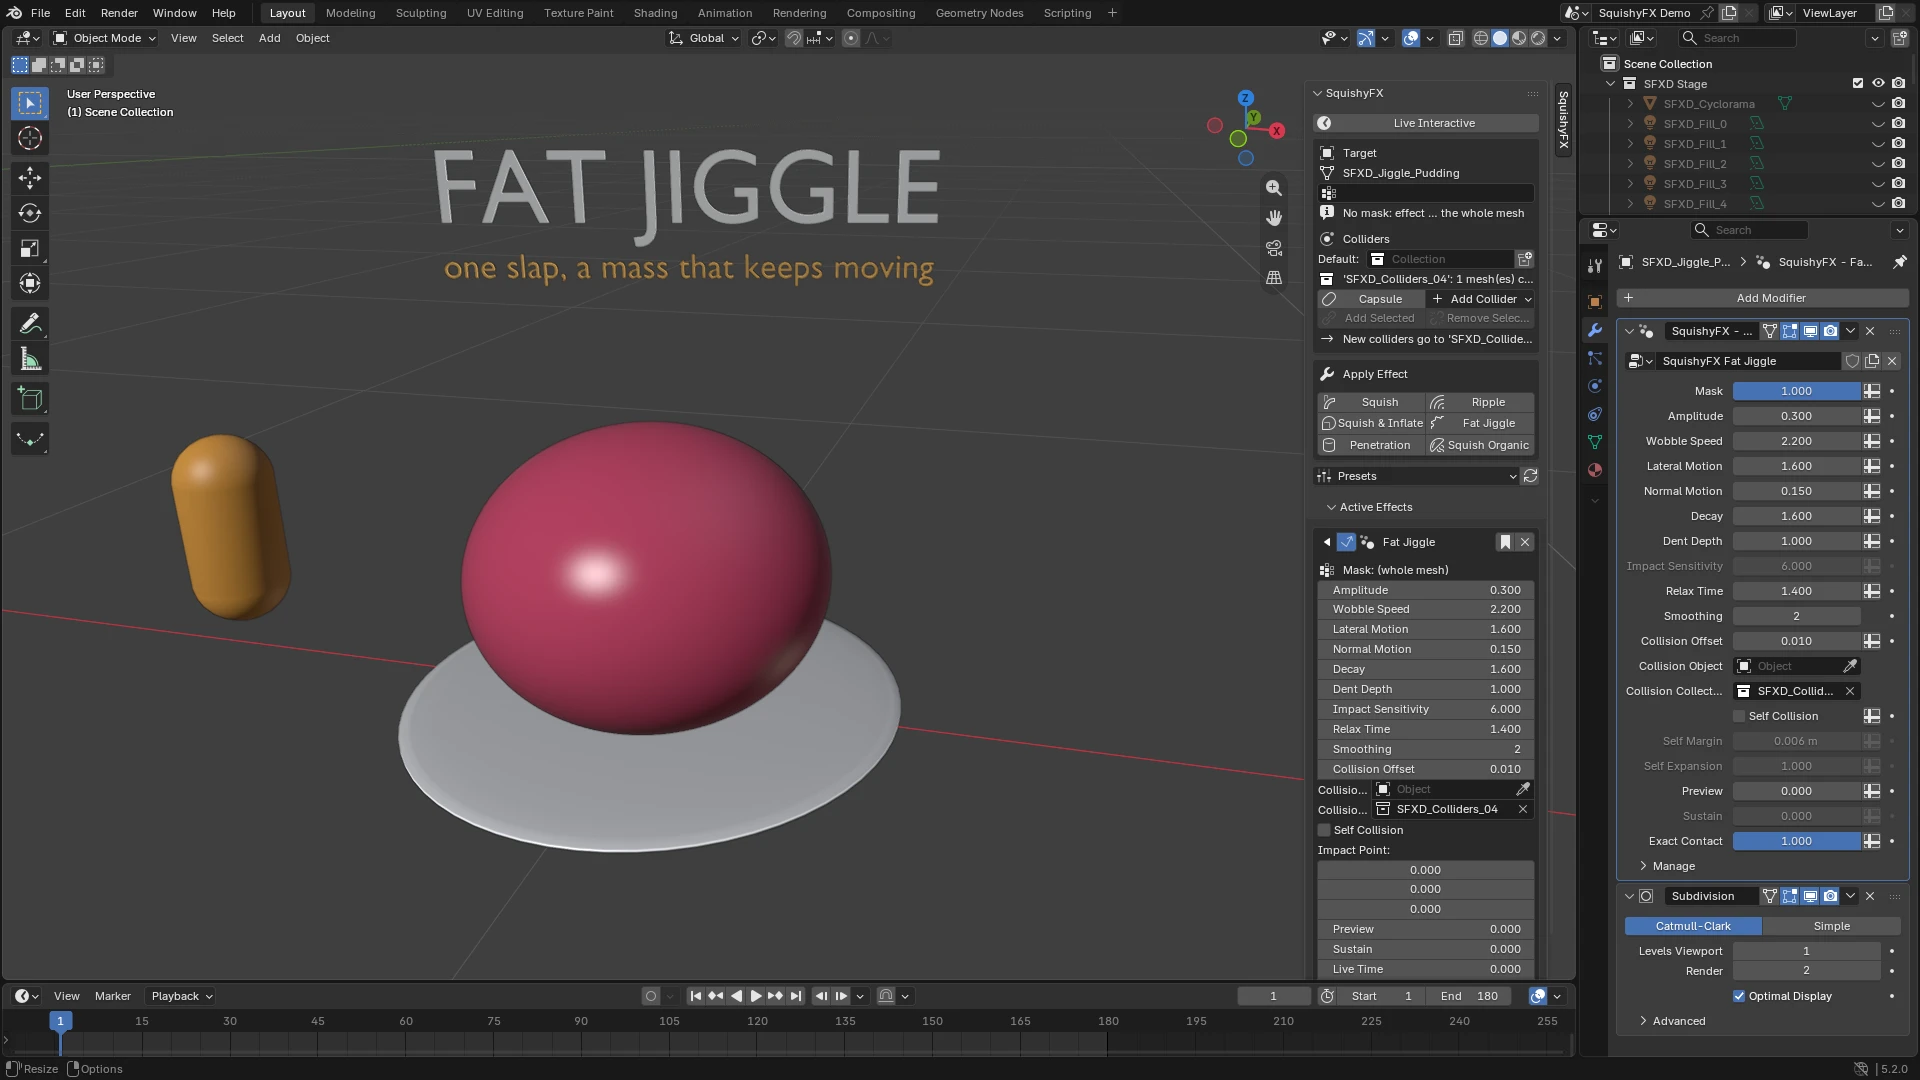
Task: Open the Modifiers wrench properties tab
Action: 1595,330
